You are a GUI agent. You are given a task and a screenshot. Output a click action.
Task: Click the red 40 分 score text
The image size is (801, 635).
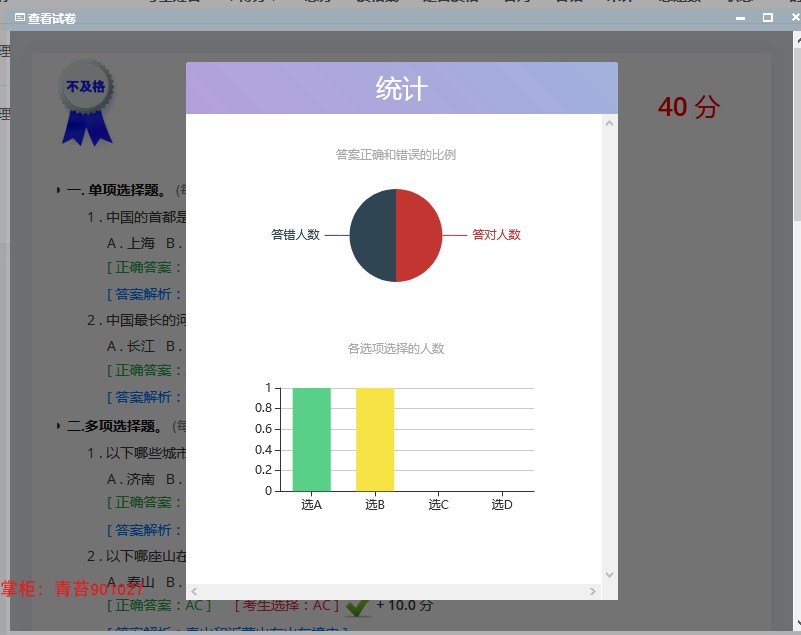(x=687, y=106)
